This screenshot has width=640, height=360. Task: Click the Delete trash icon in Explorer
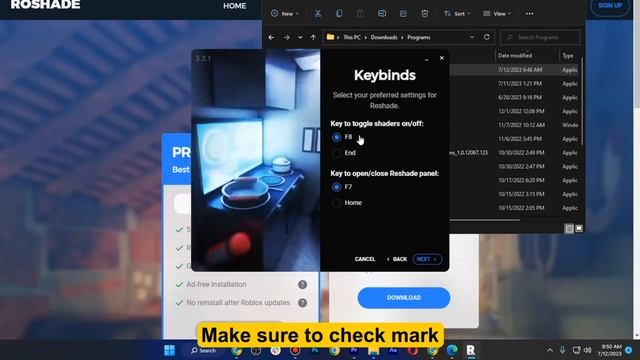coord(424,13)
